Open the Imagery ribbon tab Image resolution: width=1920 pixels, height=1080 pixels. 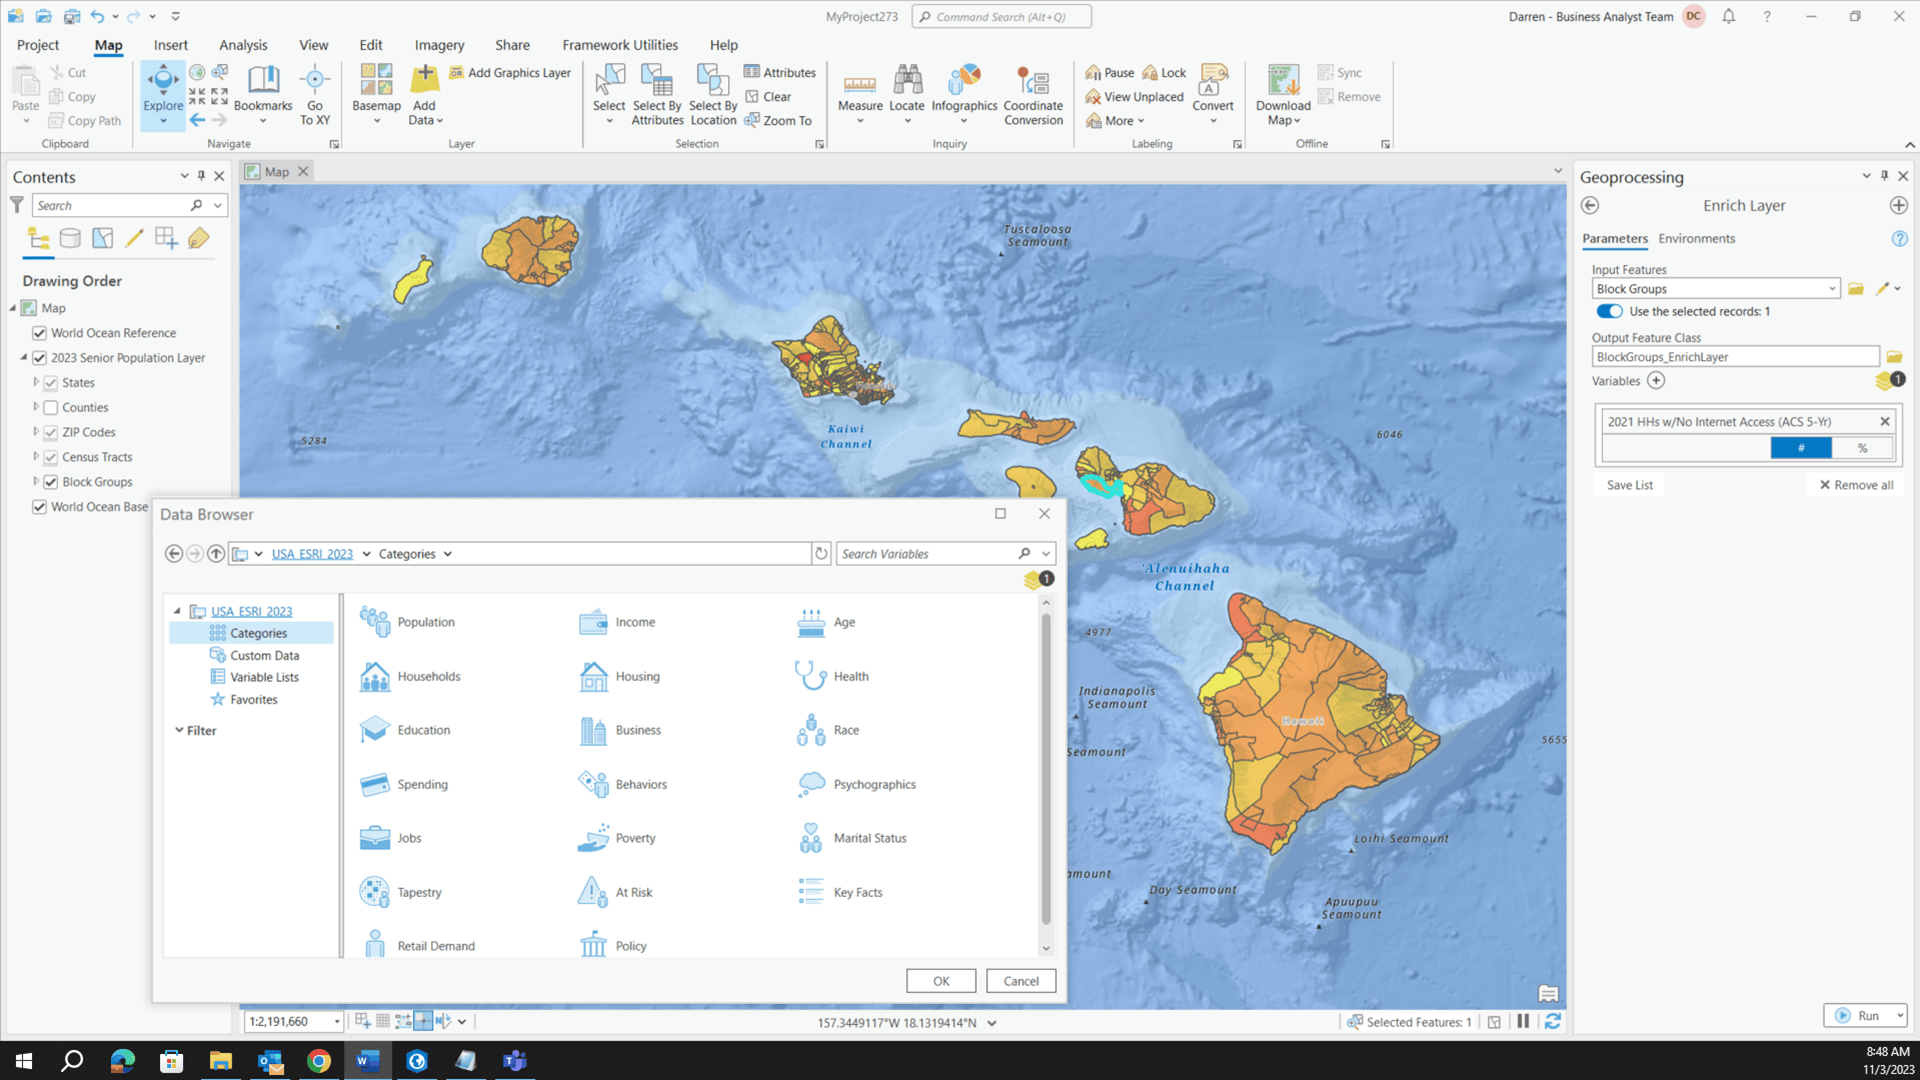click(438, 45)
